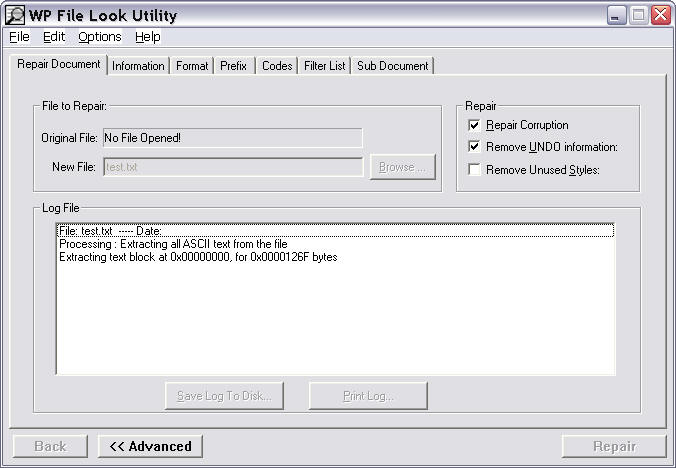Click the WP File Look magnifier title icon
The height and width of the screenshot is (468, 676).
click(16, 15)
